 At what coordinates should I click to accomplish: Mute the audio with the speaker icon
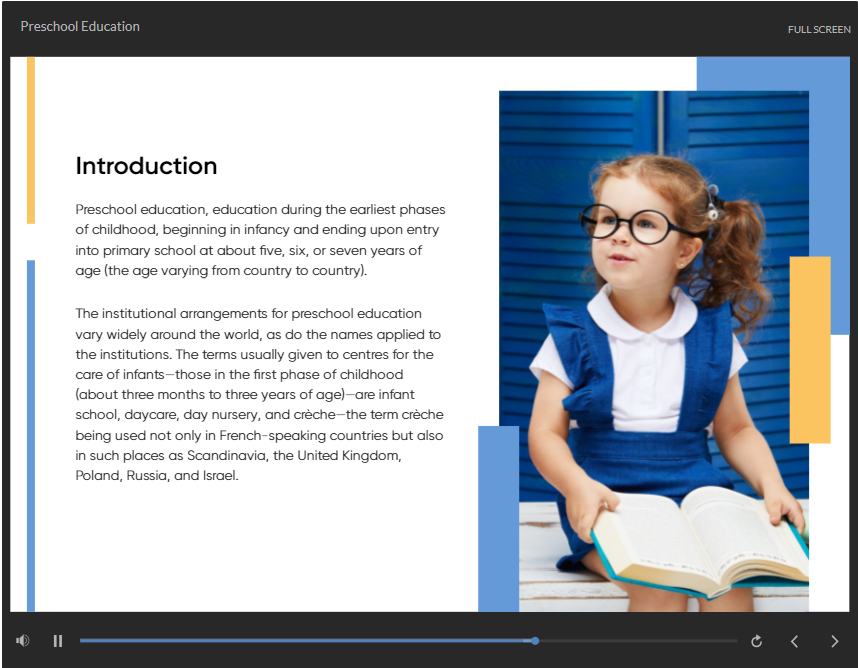pos(22,641)
